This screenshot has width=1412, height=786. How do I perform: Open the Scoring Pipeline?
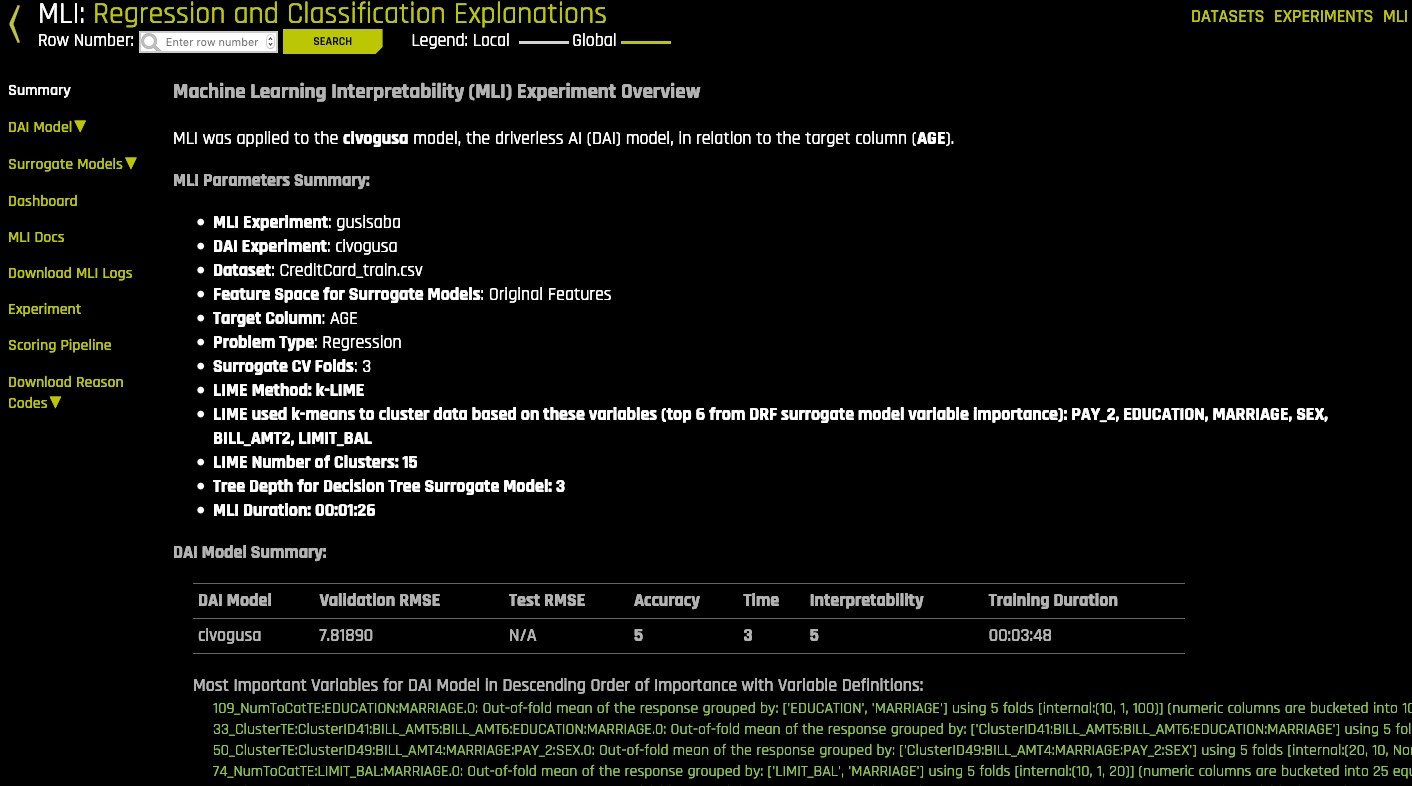59,345
